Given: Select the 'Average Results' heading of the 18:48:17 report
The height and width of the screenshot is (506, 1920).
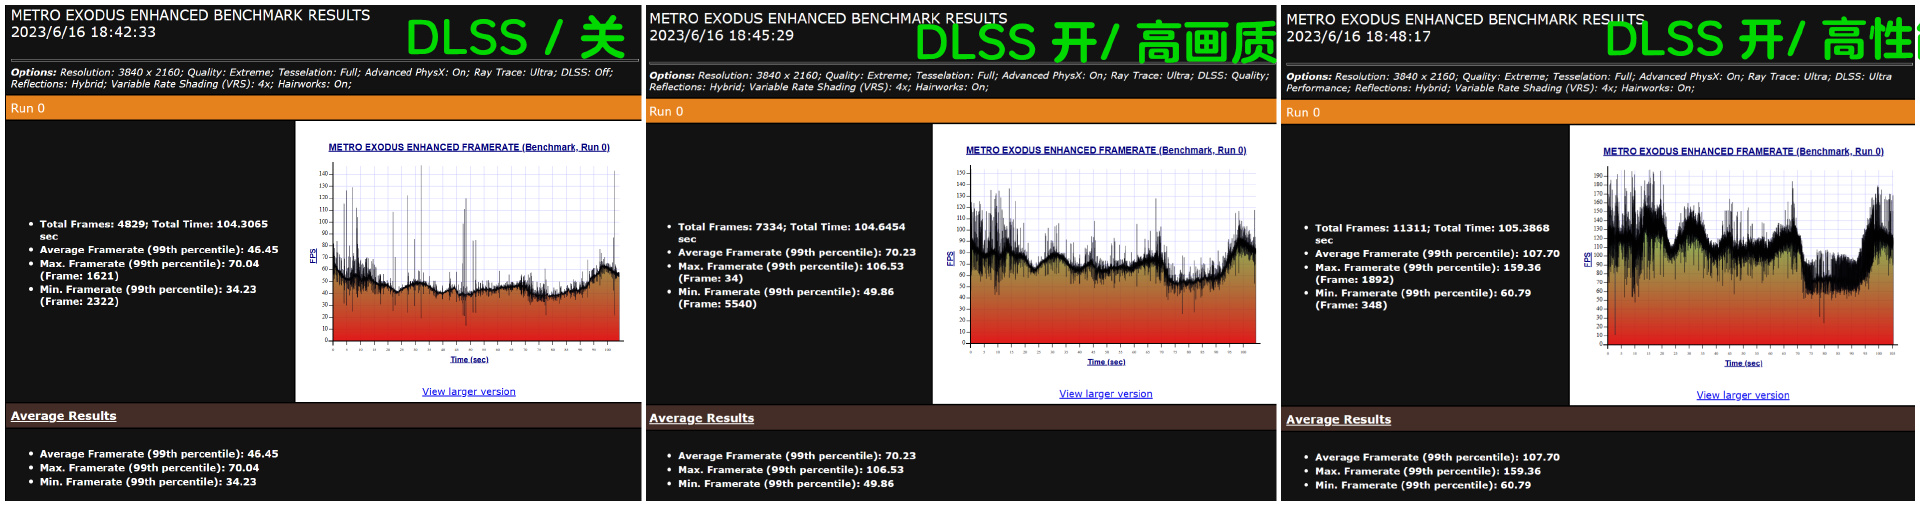Looking at the screenshot, I should click(1338, 420).
